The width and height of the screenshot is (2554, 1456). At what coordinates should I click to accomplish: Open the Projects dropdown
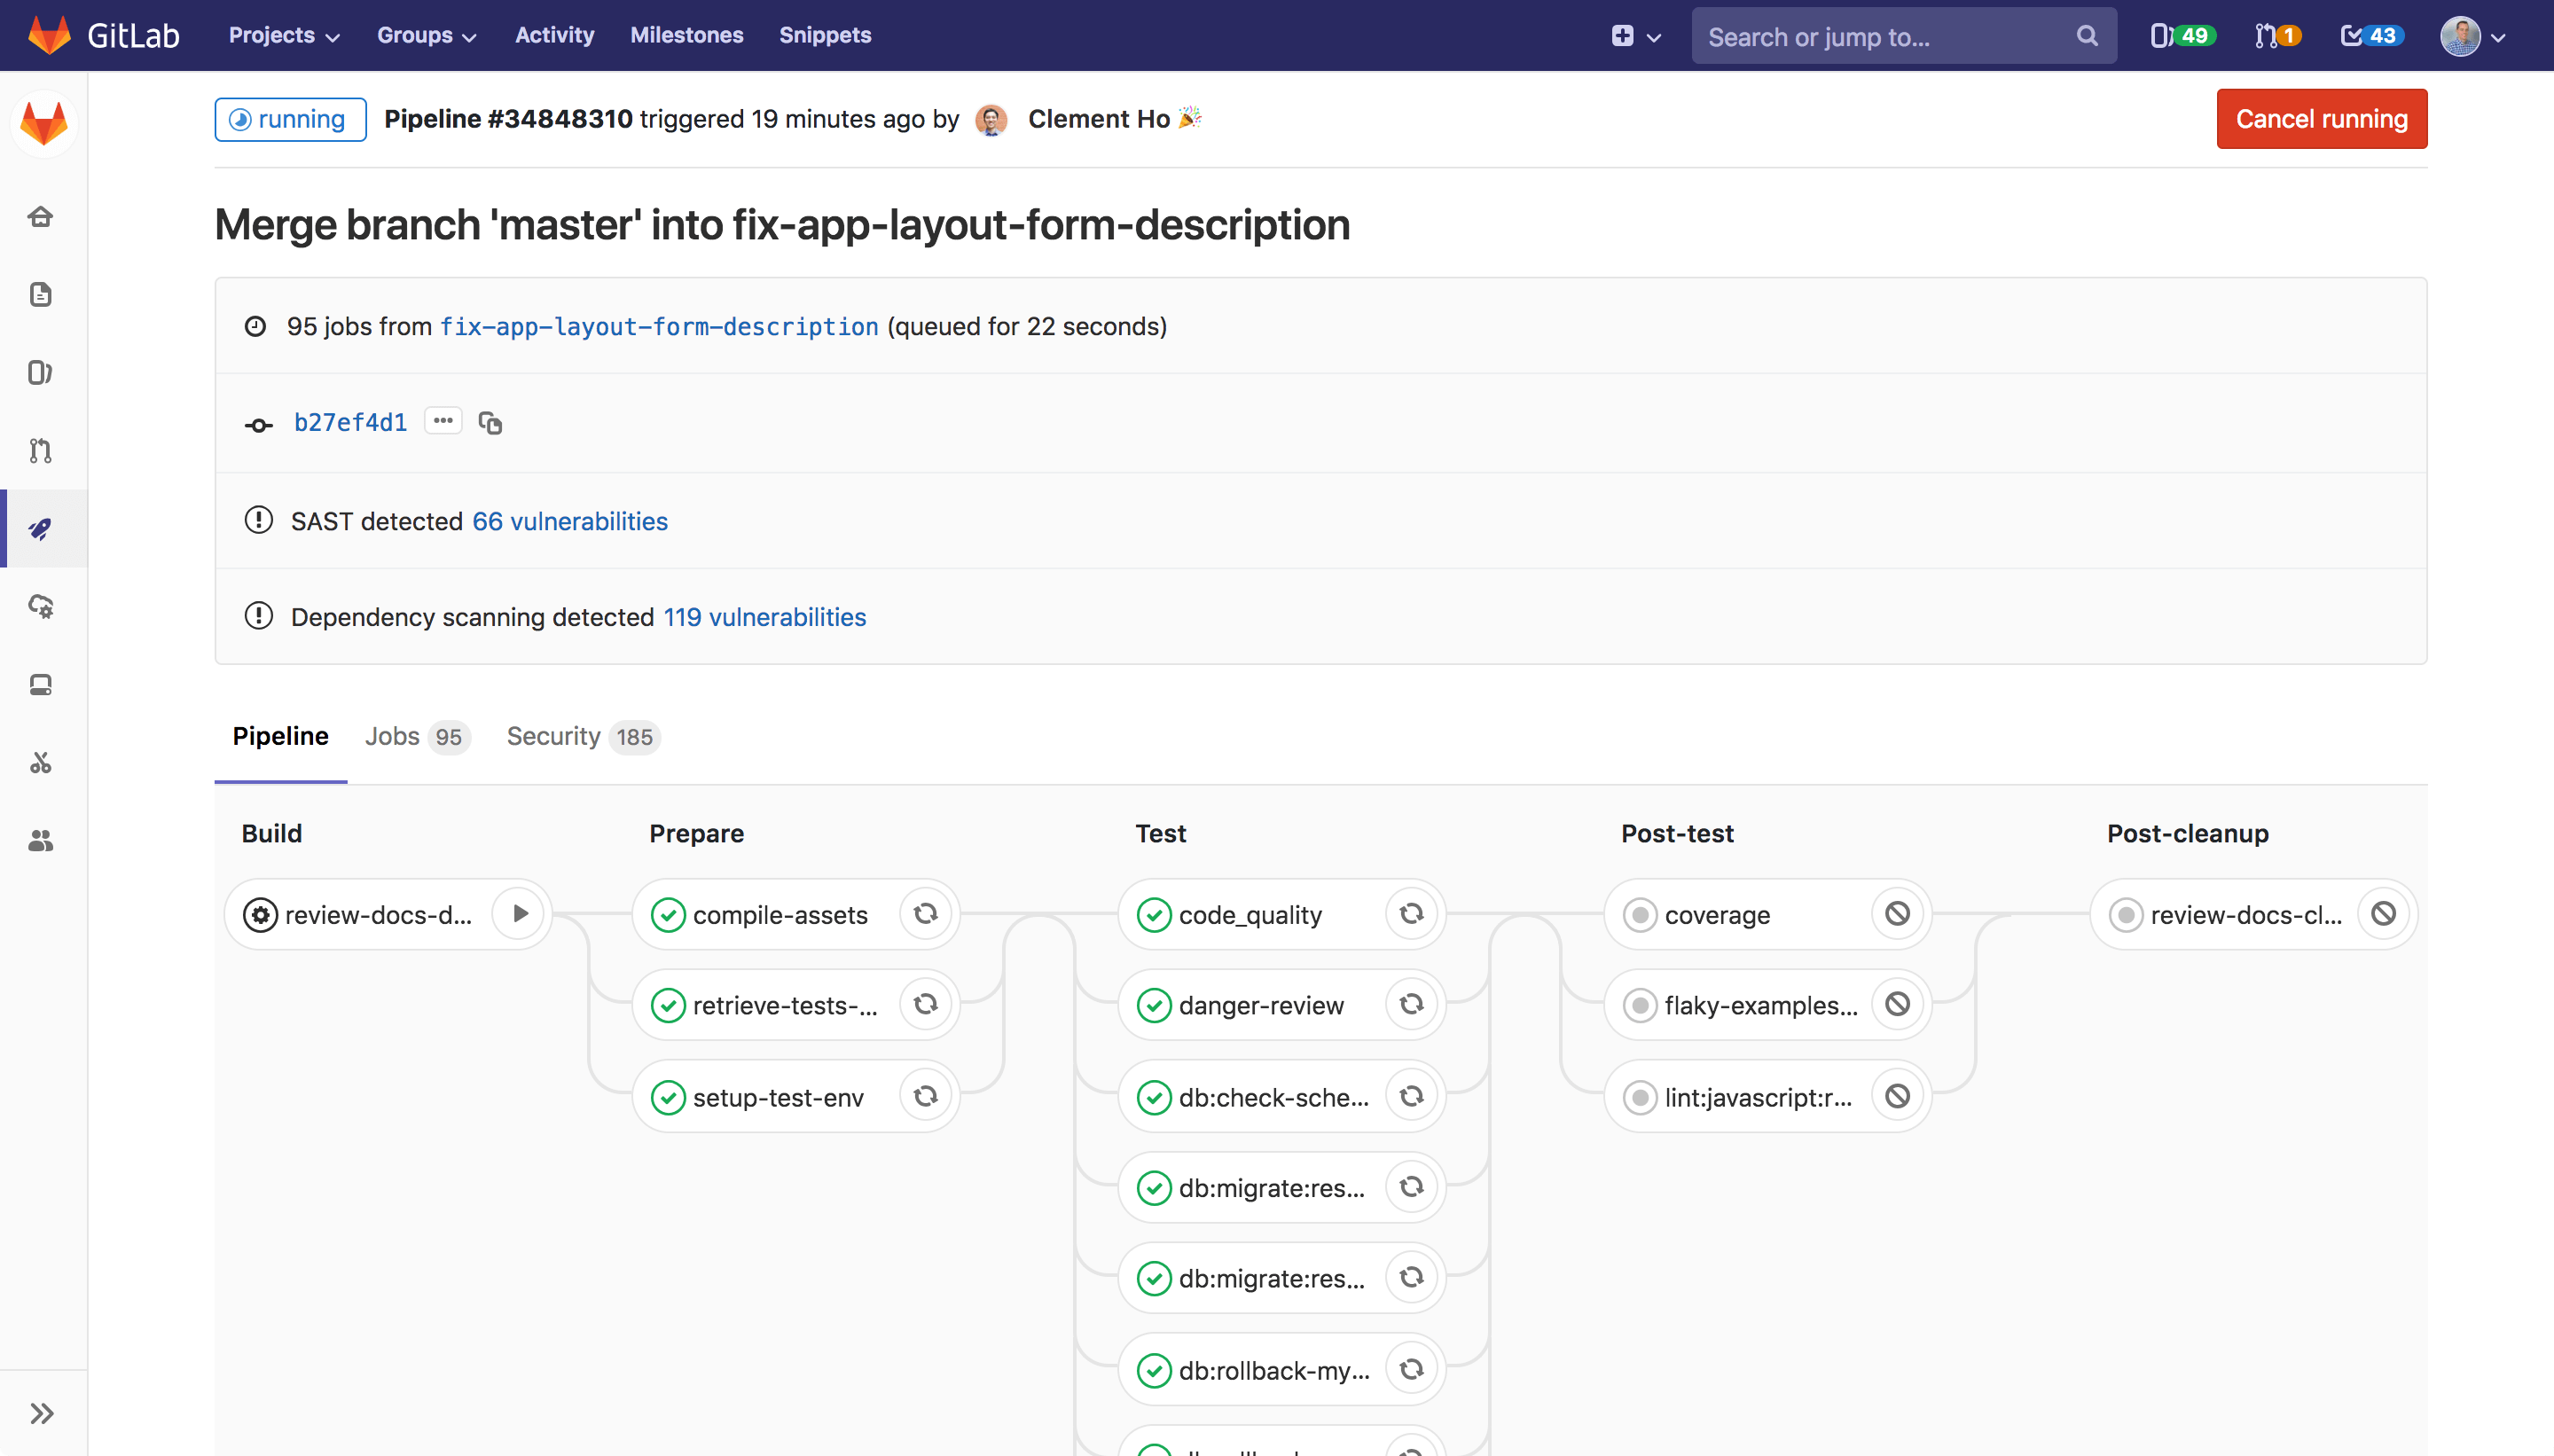283,35
